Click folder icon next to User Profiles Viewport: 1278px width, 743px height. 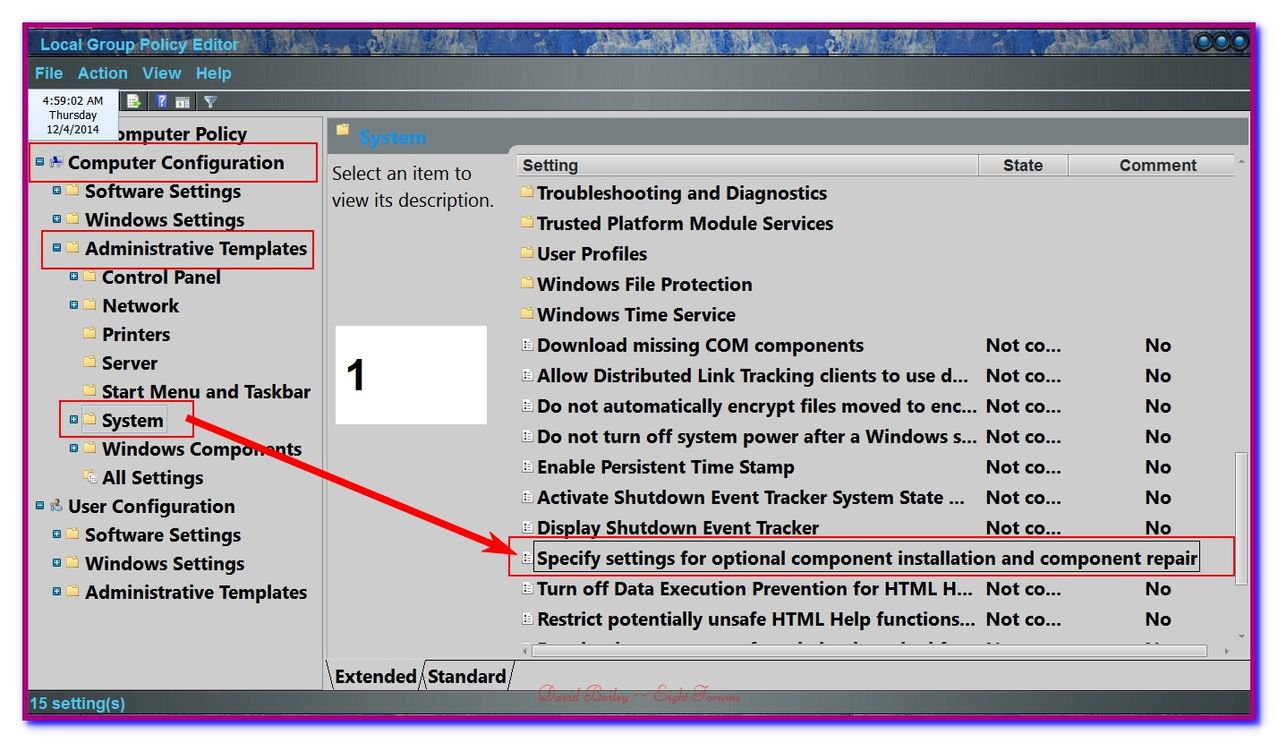(527, 253)
